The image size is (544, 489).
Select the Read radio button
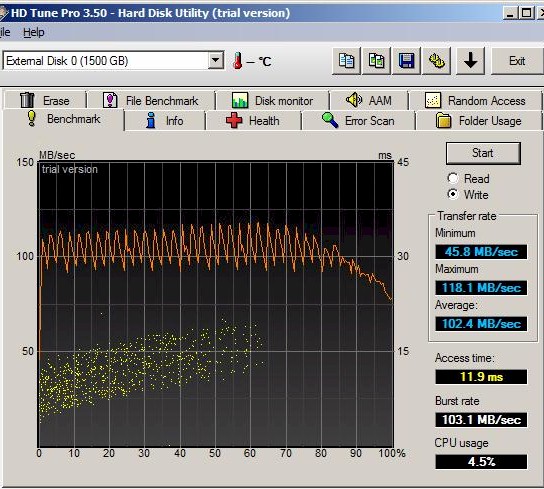tap(453, 178)
